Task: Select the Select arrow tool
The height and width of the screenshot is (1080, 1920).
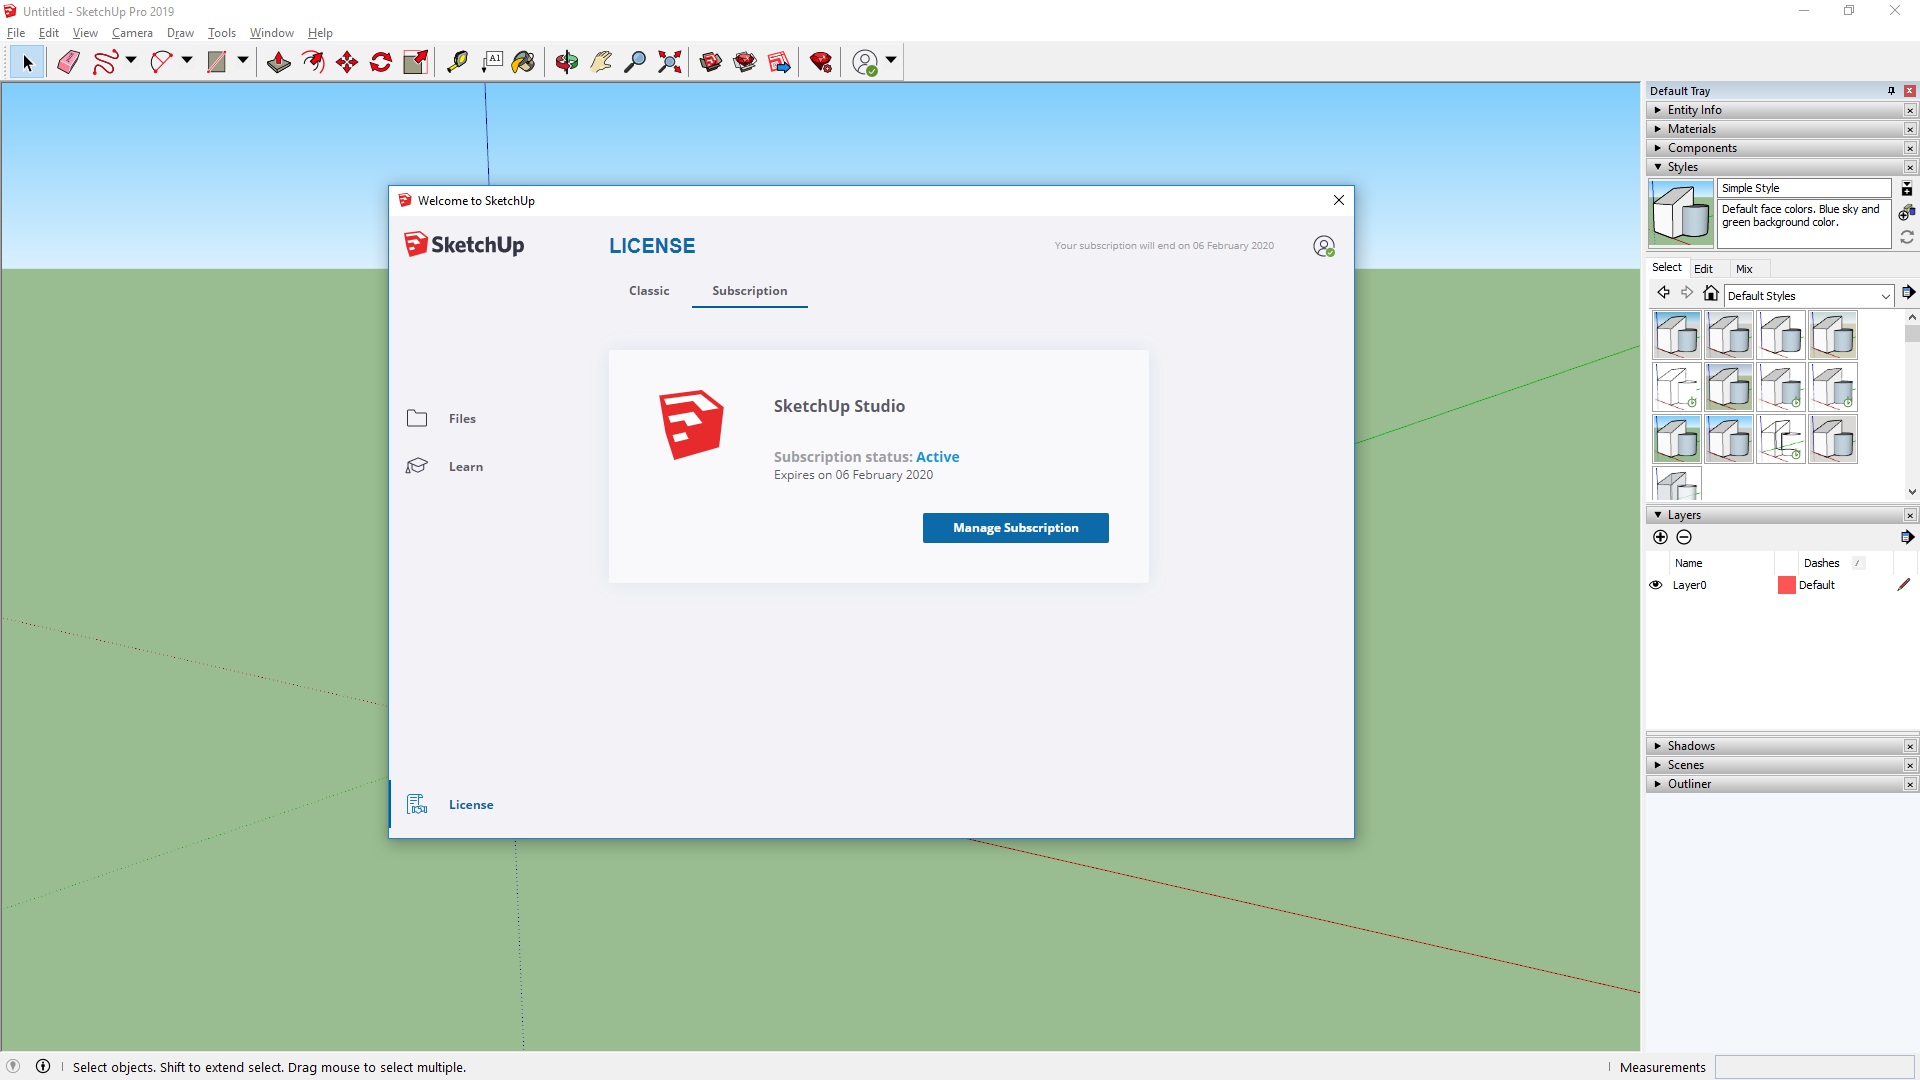Action: (27, 62)
